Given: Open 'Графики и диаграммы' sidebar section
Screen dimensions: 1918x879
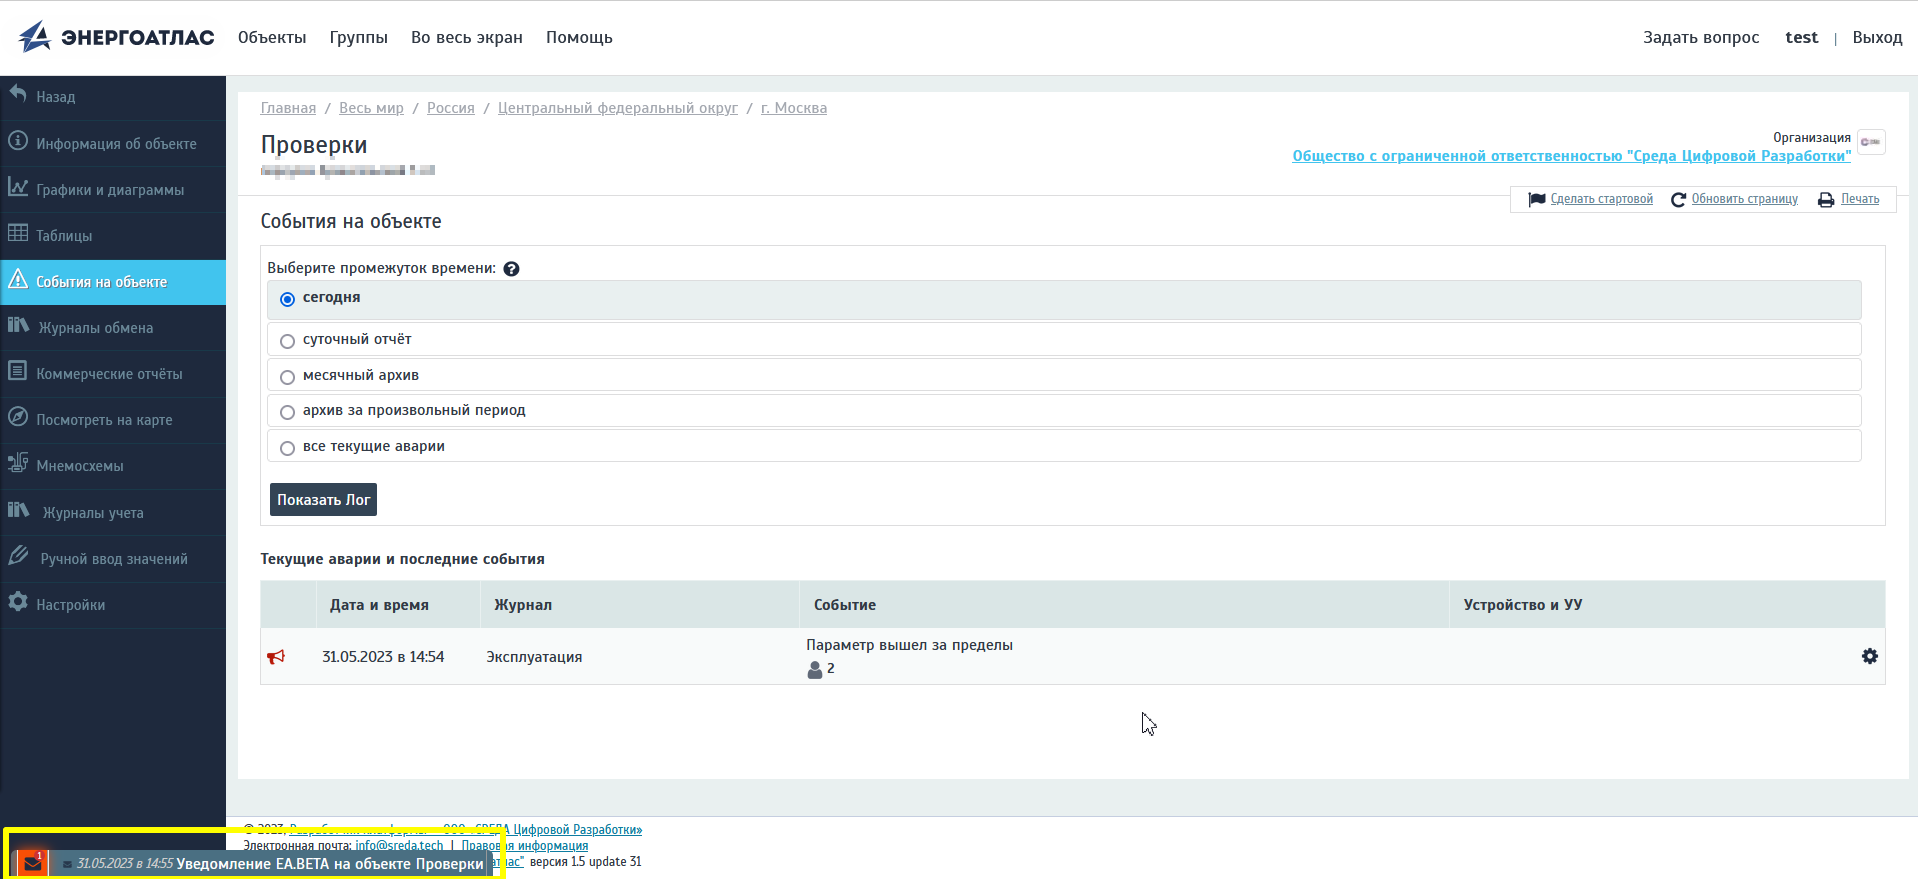Looking at the screenshot, I should 110,190.
